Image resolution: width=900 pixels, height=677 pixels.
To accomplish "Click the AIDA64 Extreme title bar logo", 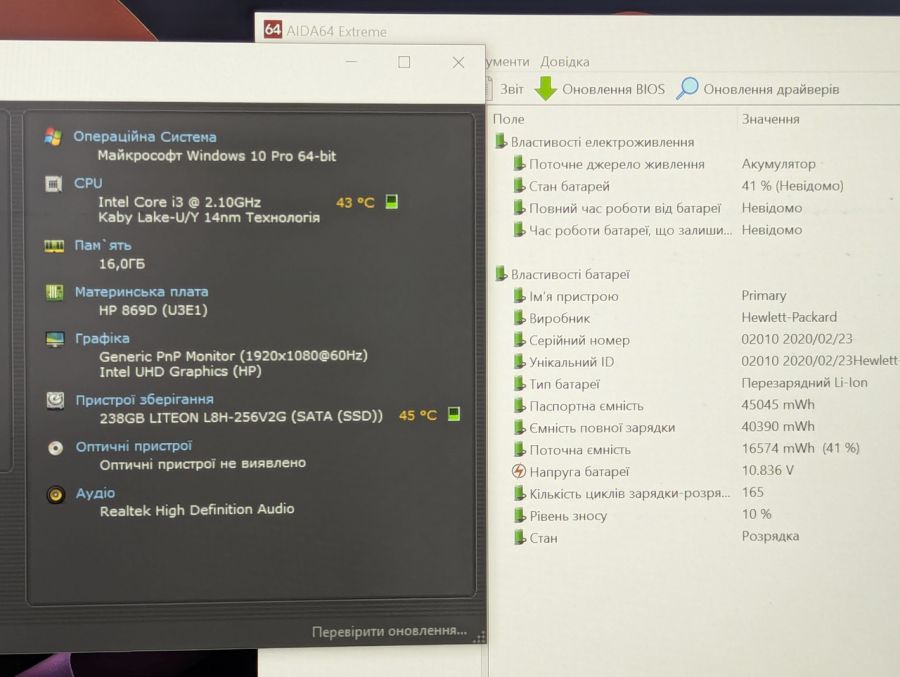I will pos(273,29).
